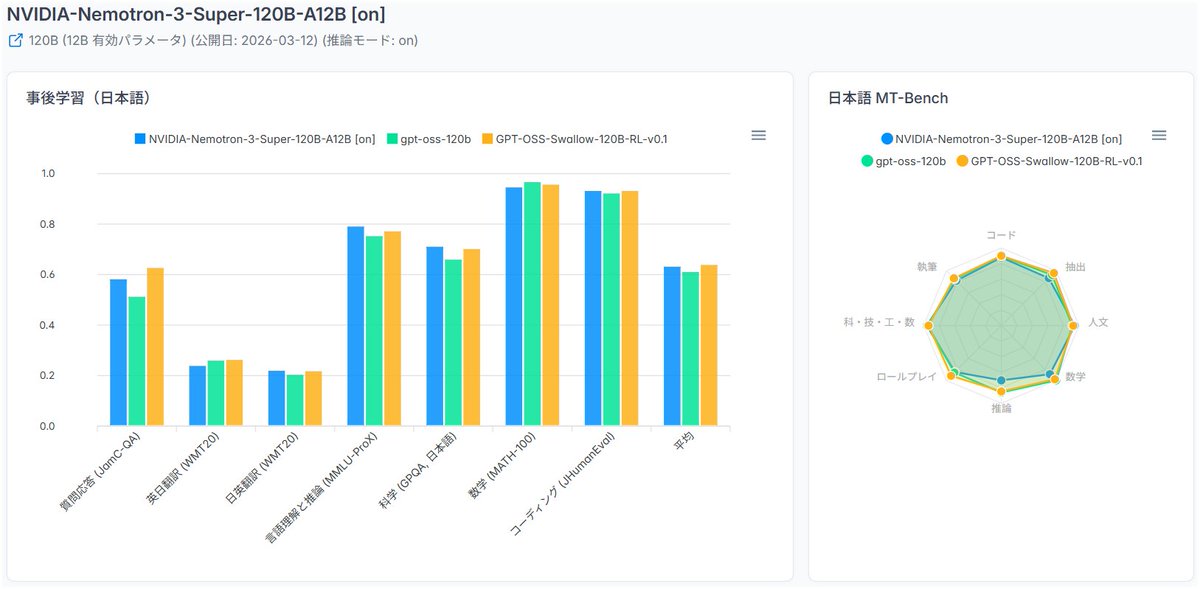Click the ロールプレイ radar axis label
The height and width of the screenshot is (589, 1200).
(x=907, y=377)
